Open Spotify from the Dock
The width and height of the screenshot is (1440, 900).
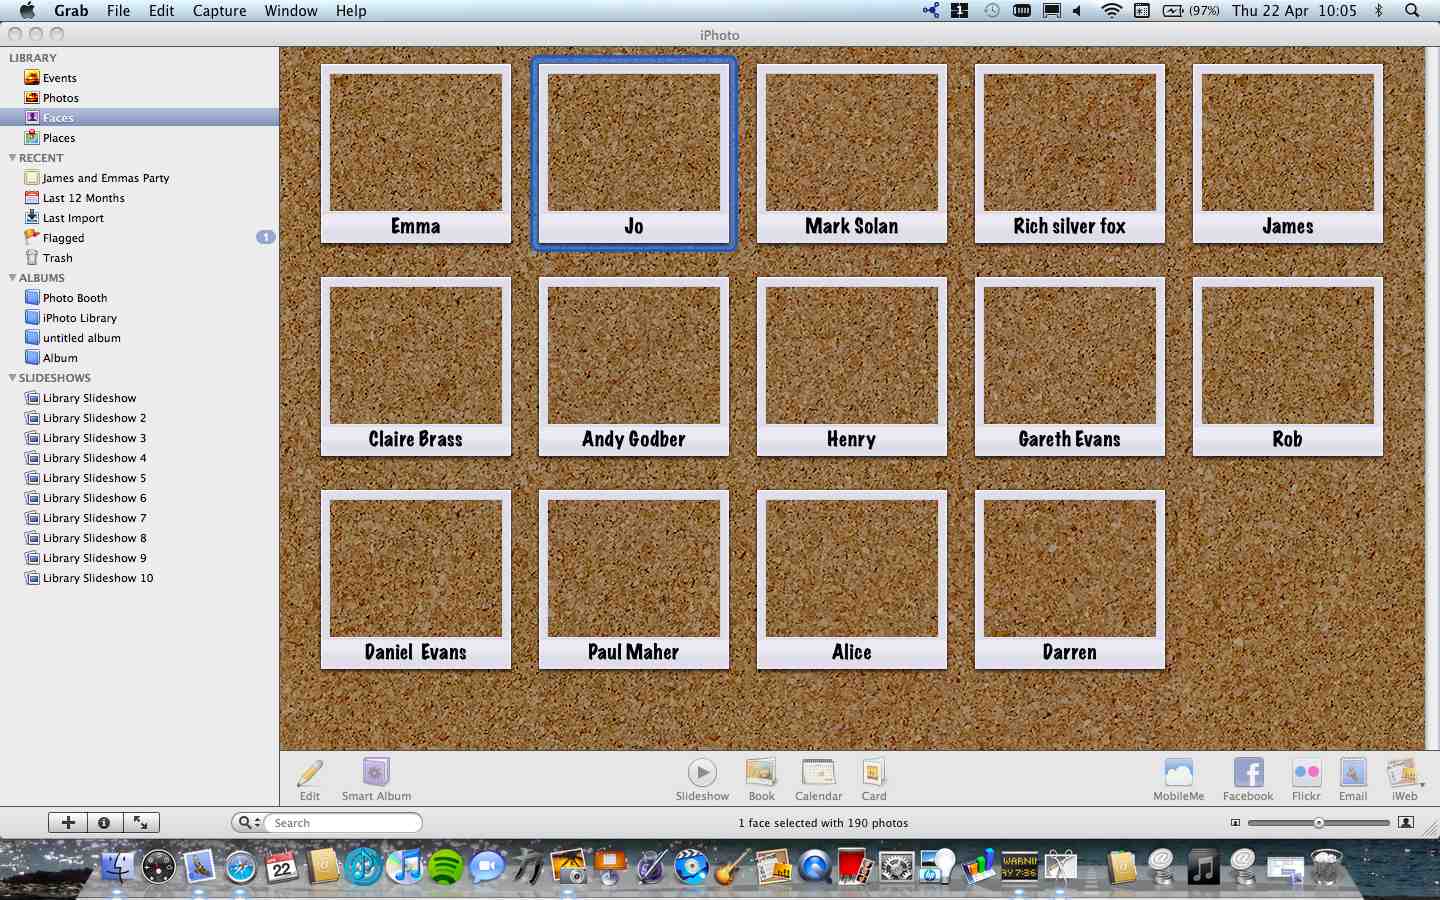[x=446, y=866]
